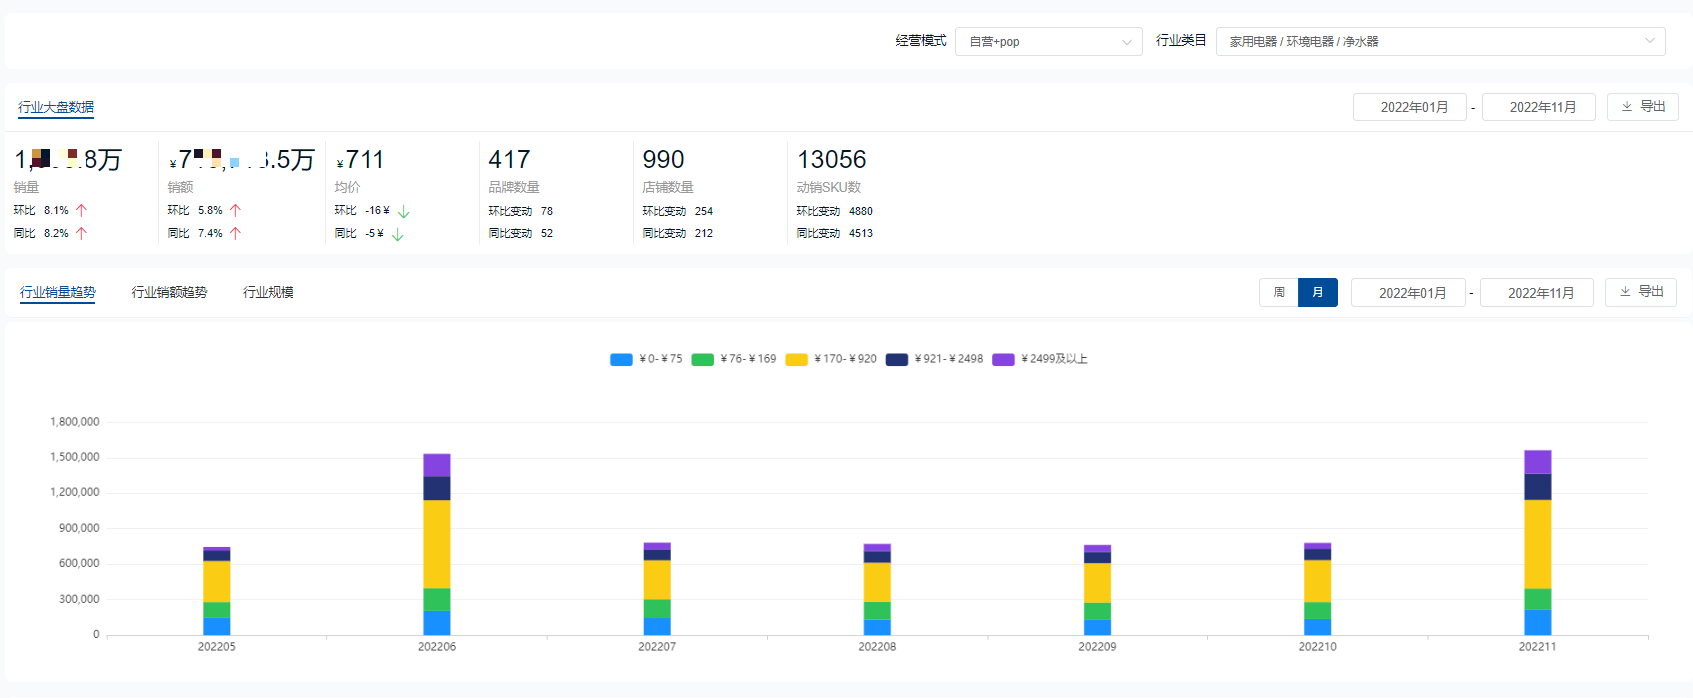
Task: Click the red up arrow beside 销额 同比 7.4%
Action: pos(235,234)
